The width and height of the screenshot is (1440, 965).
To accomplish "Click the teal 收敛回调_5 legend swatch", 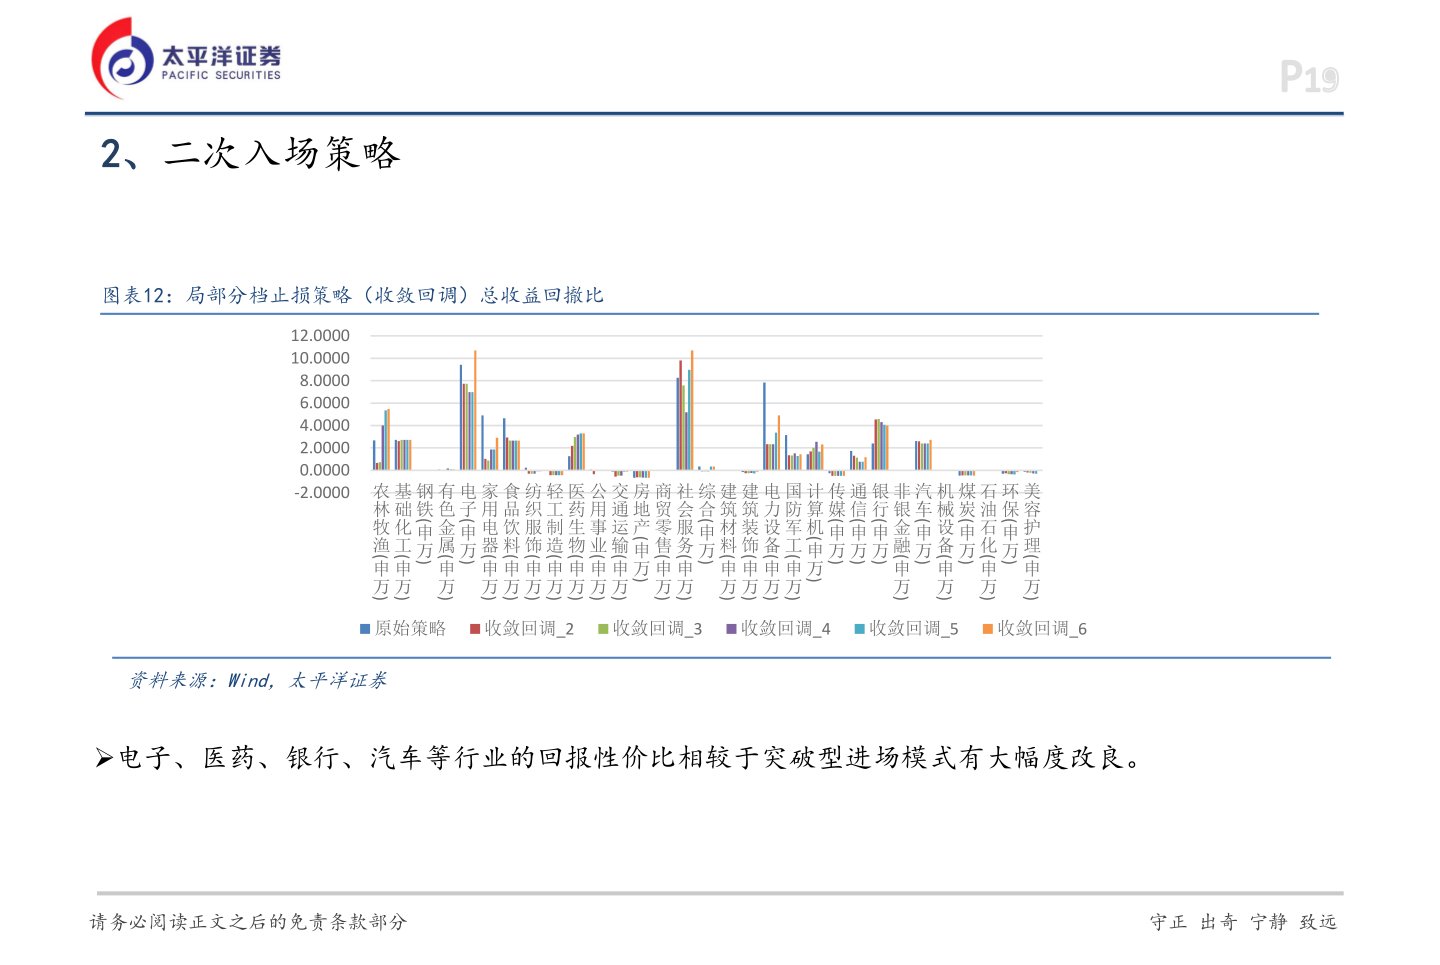I will (859, 629).
